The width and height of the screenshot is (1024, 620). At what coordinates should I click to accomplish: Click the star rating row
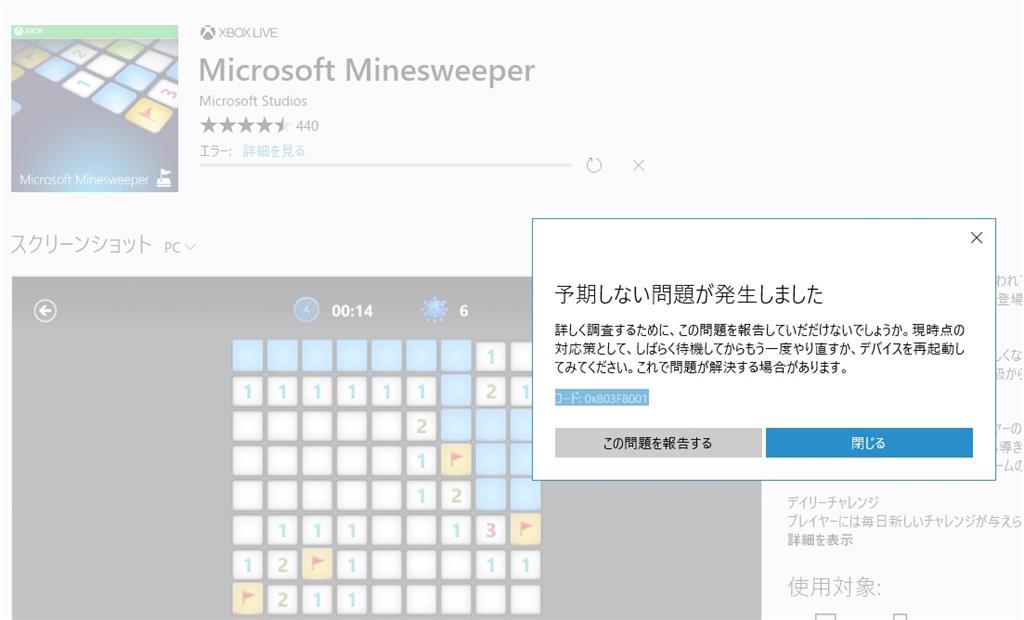(x=245, y=125)
